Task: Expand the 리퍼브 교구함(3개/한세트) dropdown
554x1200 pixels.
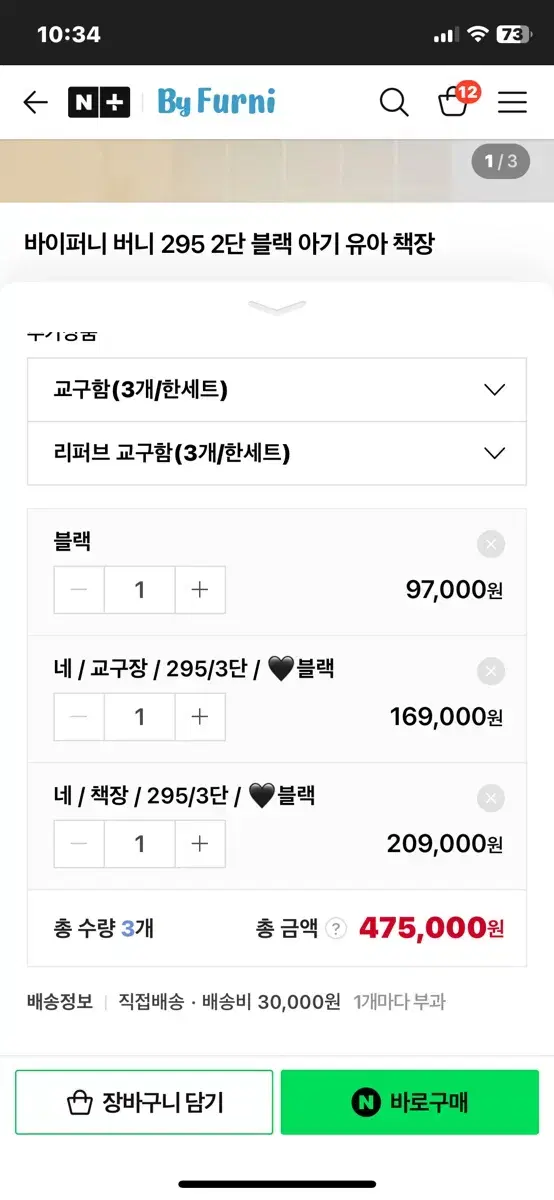Action: point(277,453)
